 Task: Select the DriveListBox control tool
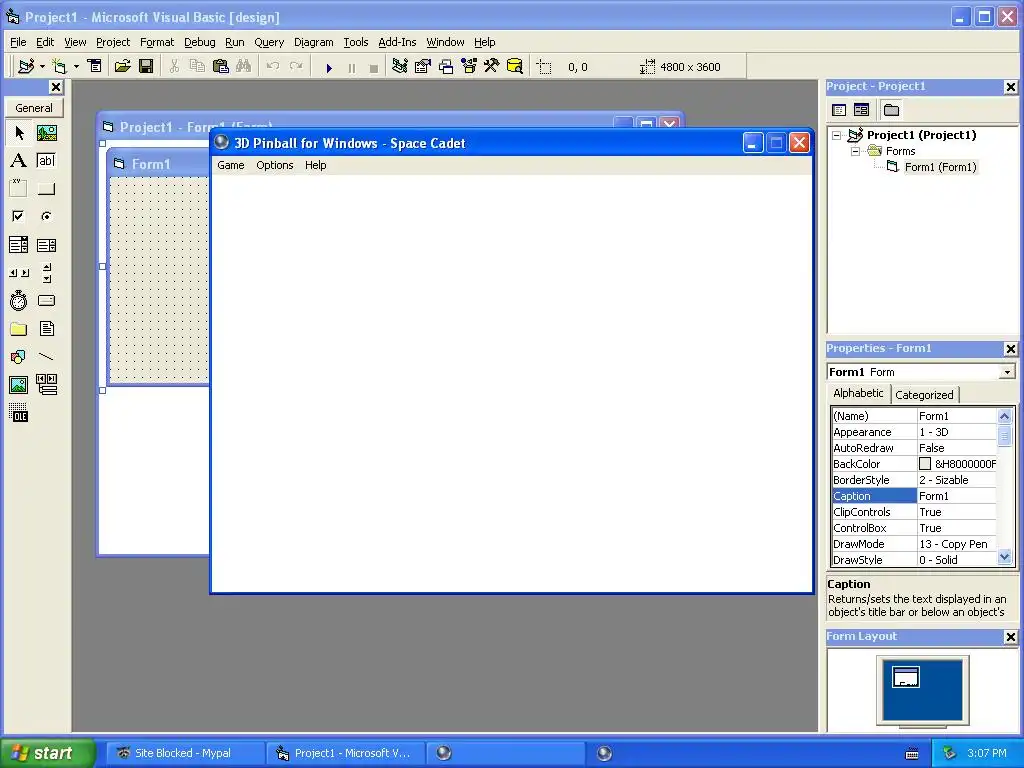tap(46, 300)
